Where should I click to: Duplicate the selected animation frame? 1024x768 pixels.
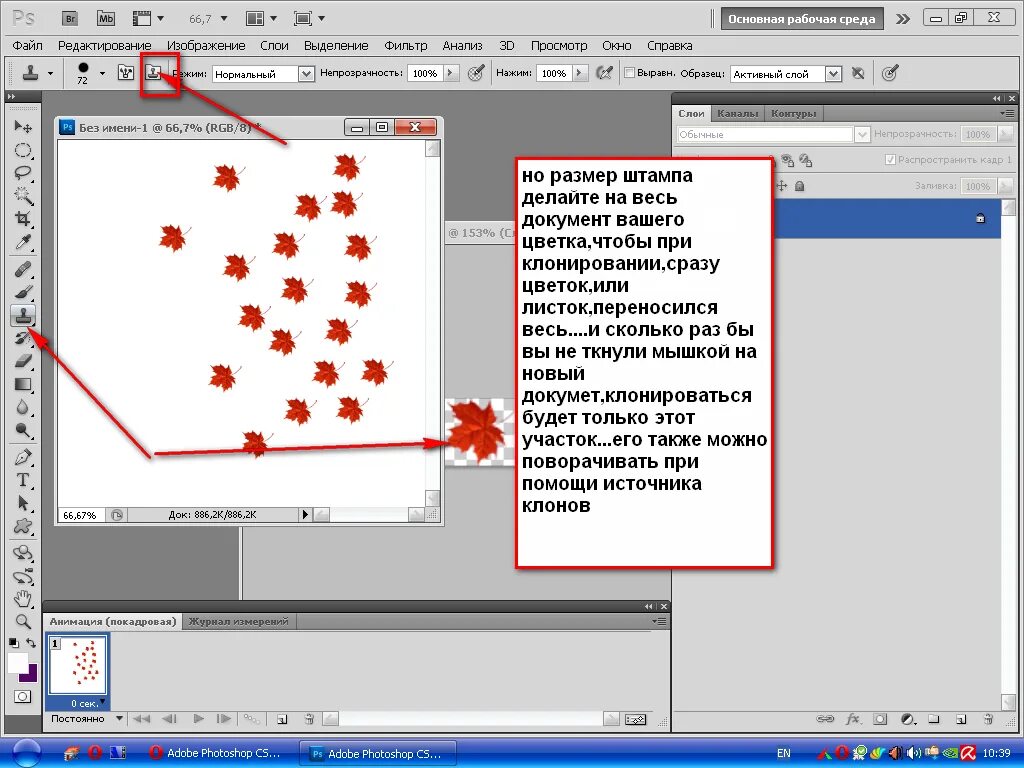coord(282,720)
